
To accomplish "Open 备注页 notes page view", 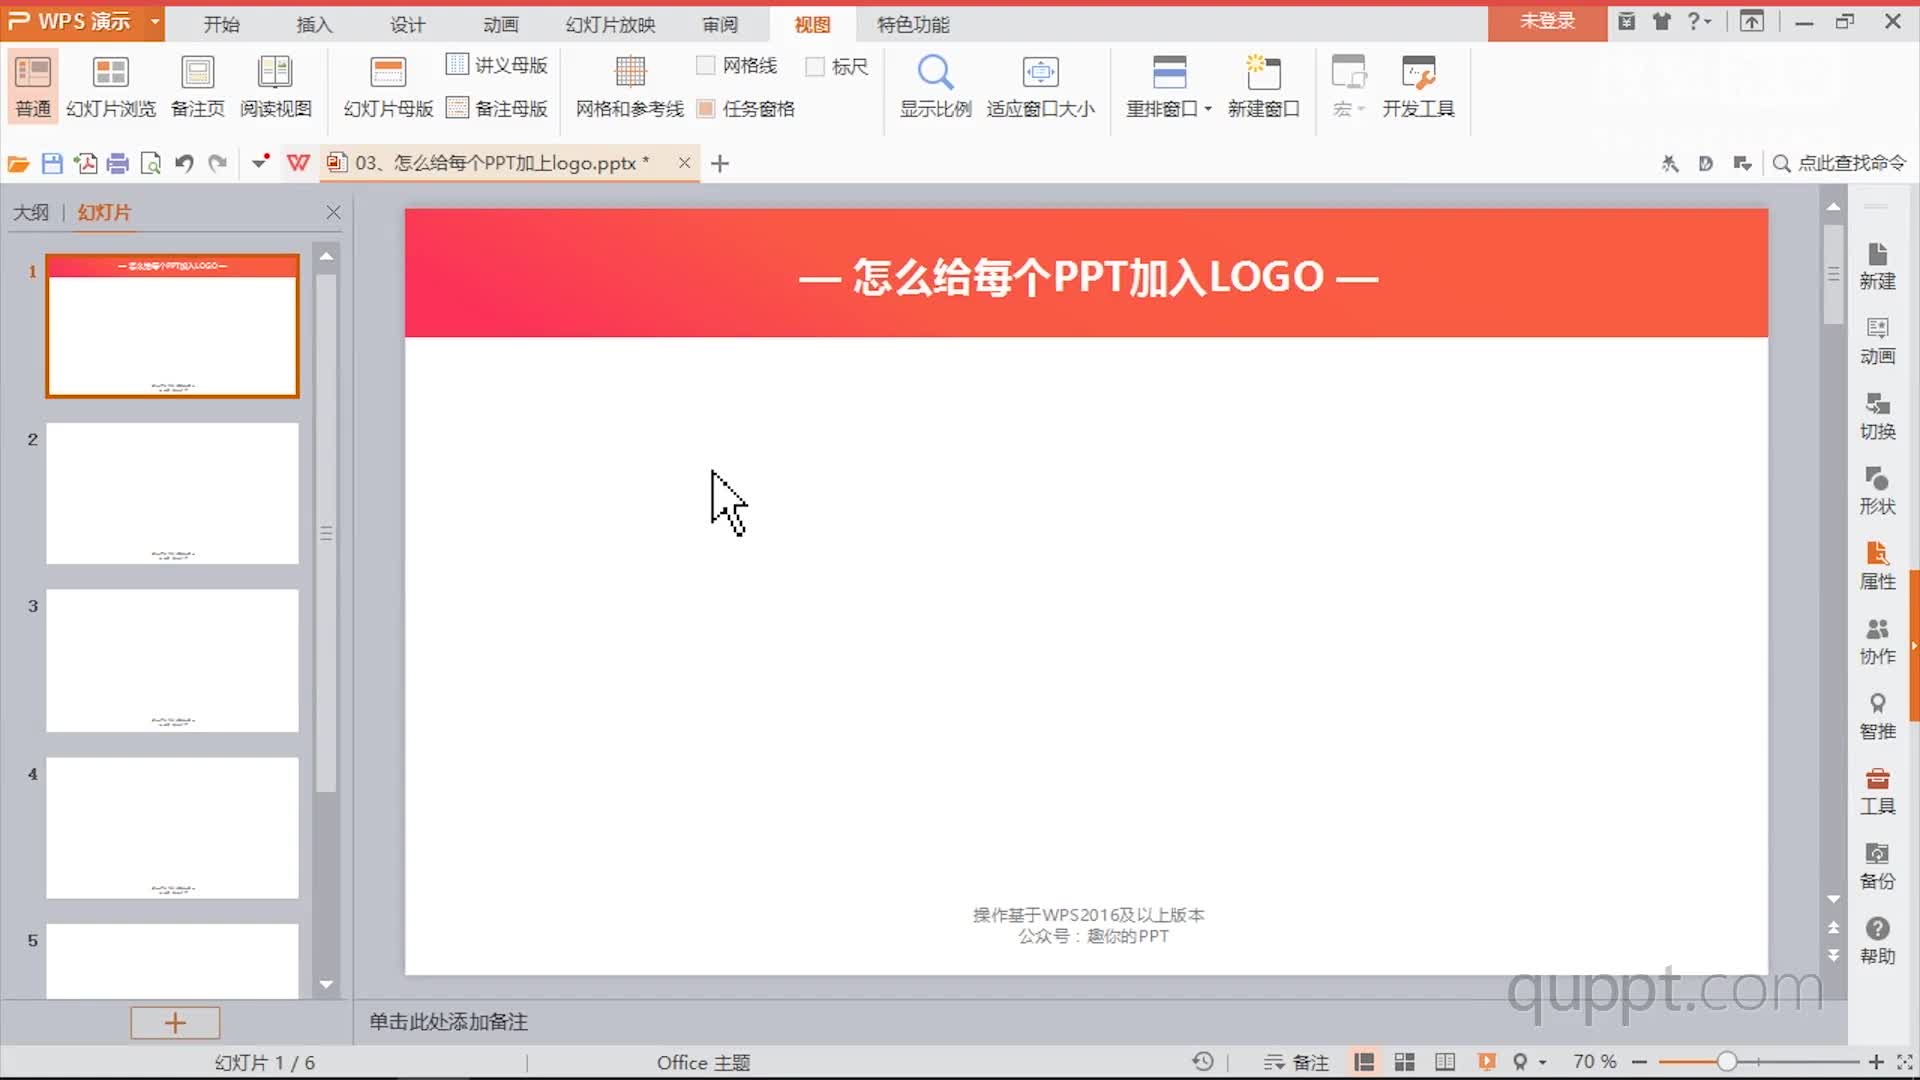I will [197, 87].
